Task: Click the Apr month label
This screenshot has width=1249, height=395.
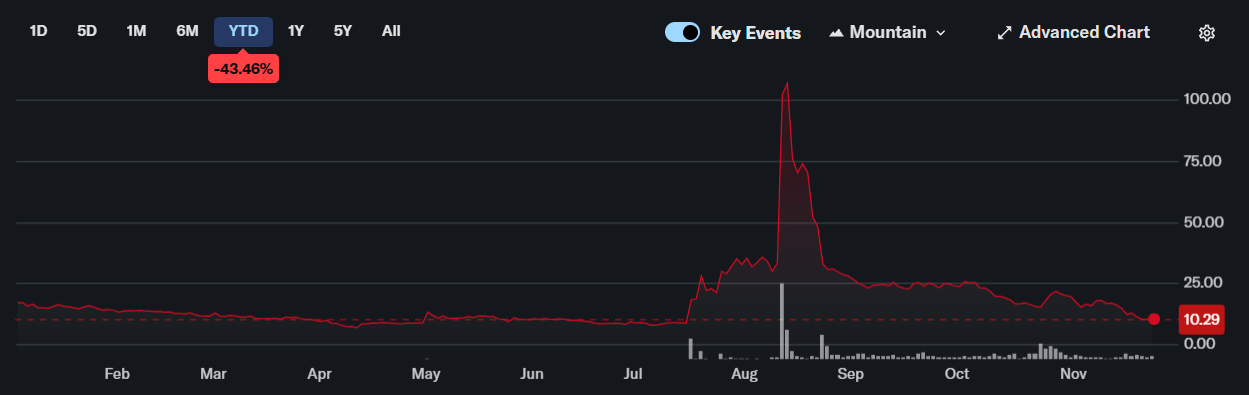Action: click(x=319, y=374)
